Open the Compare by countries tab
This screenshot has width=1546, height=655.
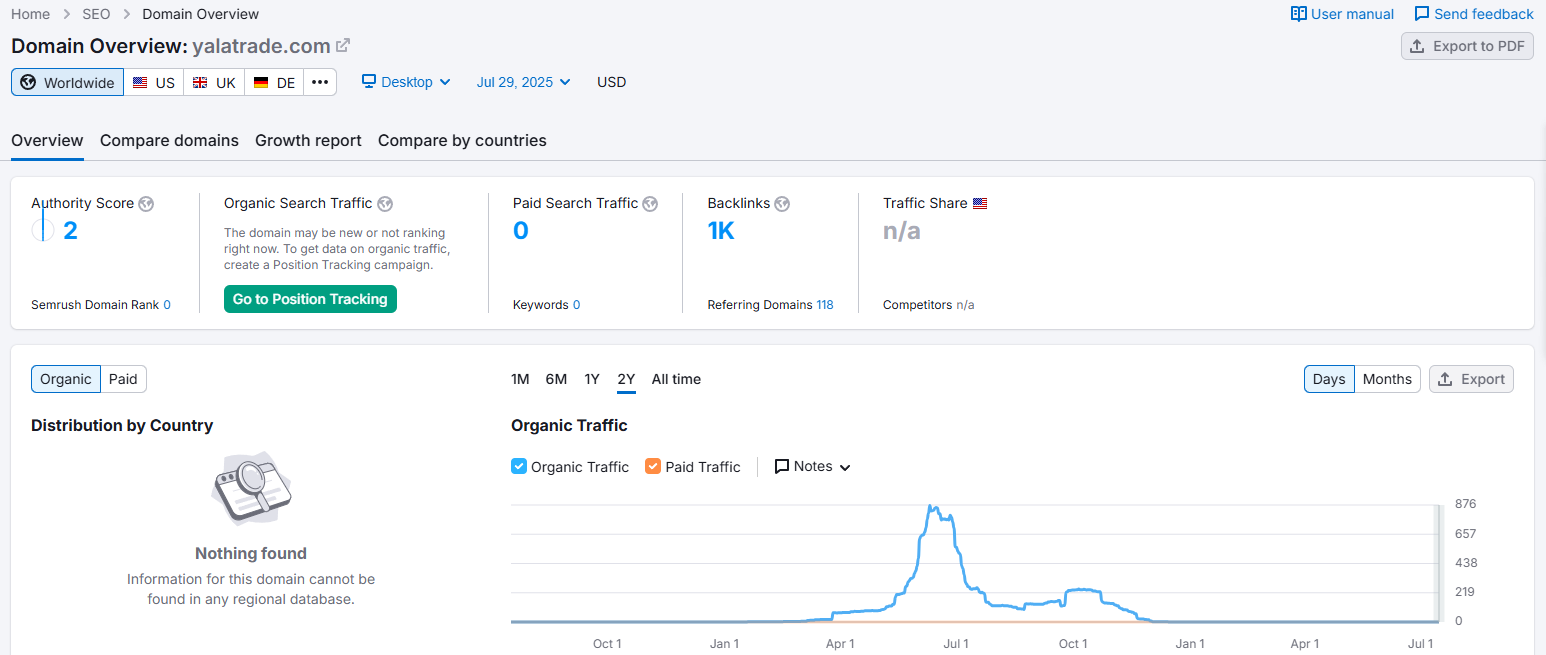tap(462, 140)
